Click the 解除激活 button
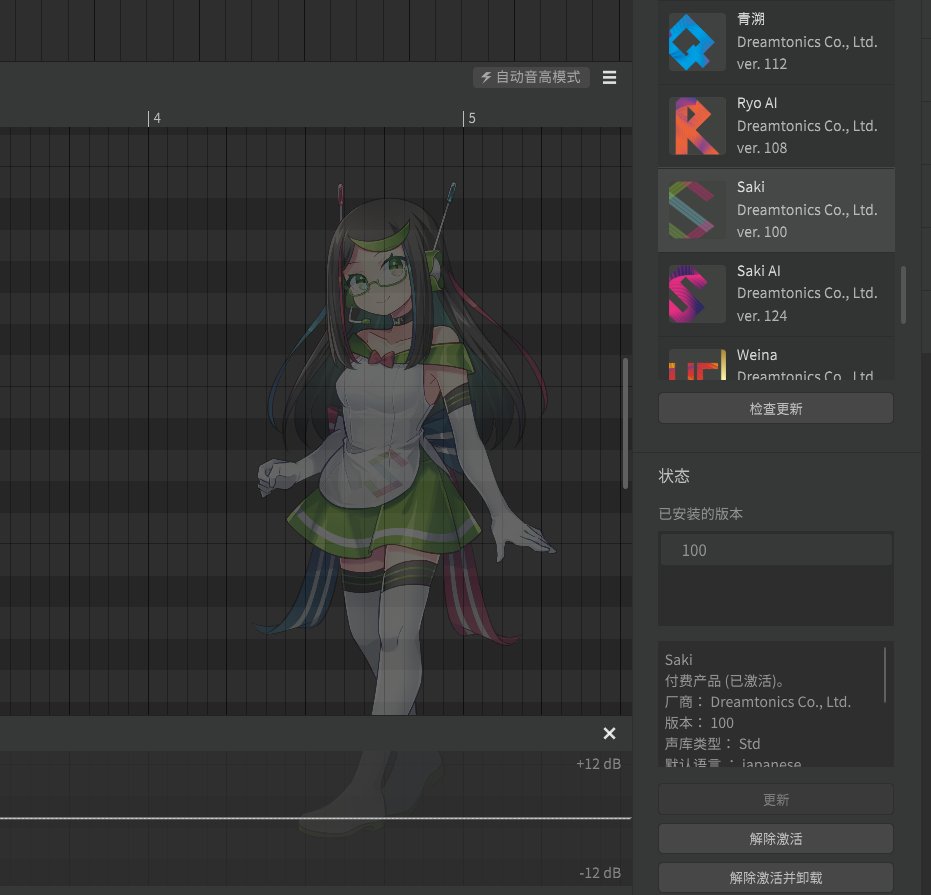The image size is (931, 895). click(x=775, y=839)
